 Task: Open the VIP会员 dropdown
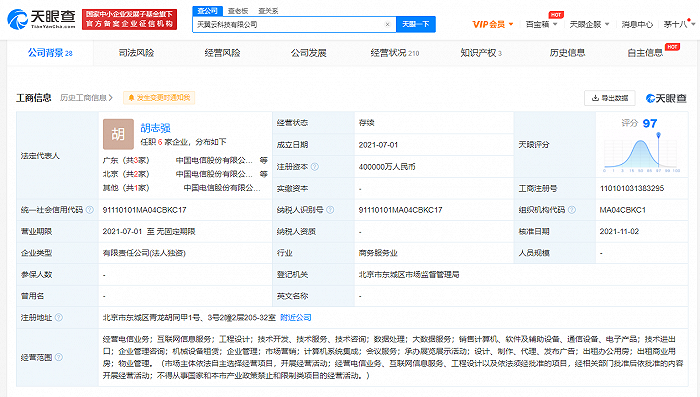493,24
